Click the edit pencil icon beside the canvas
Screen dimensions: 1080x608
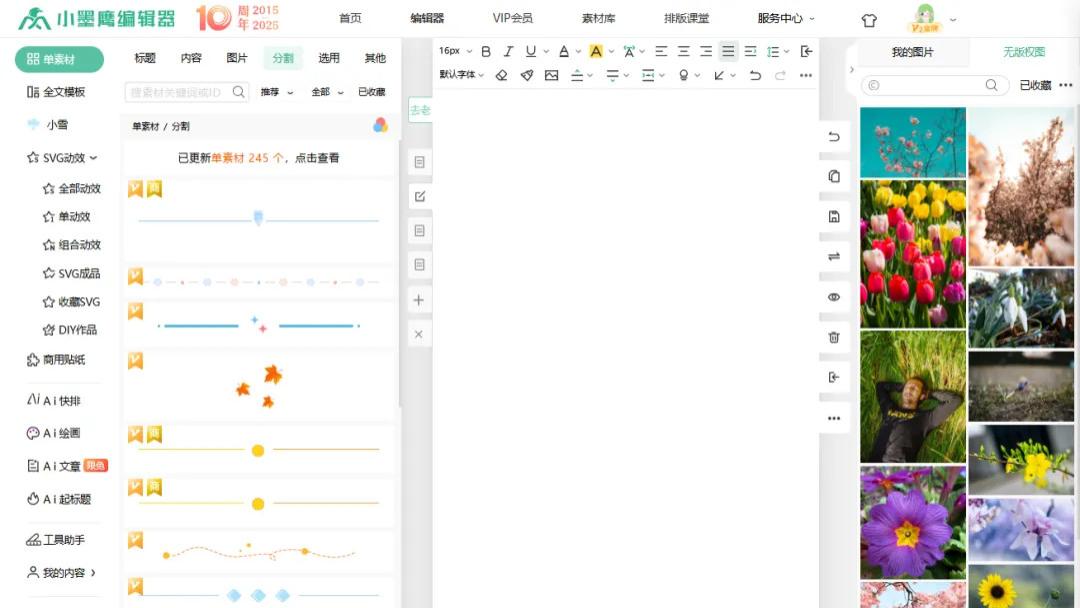click(419, 196)
